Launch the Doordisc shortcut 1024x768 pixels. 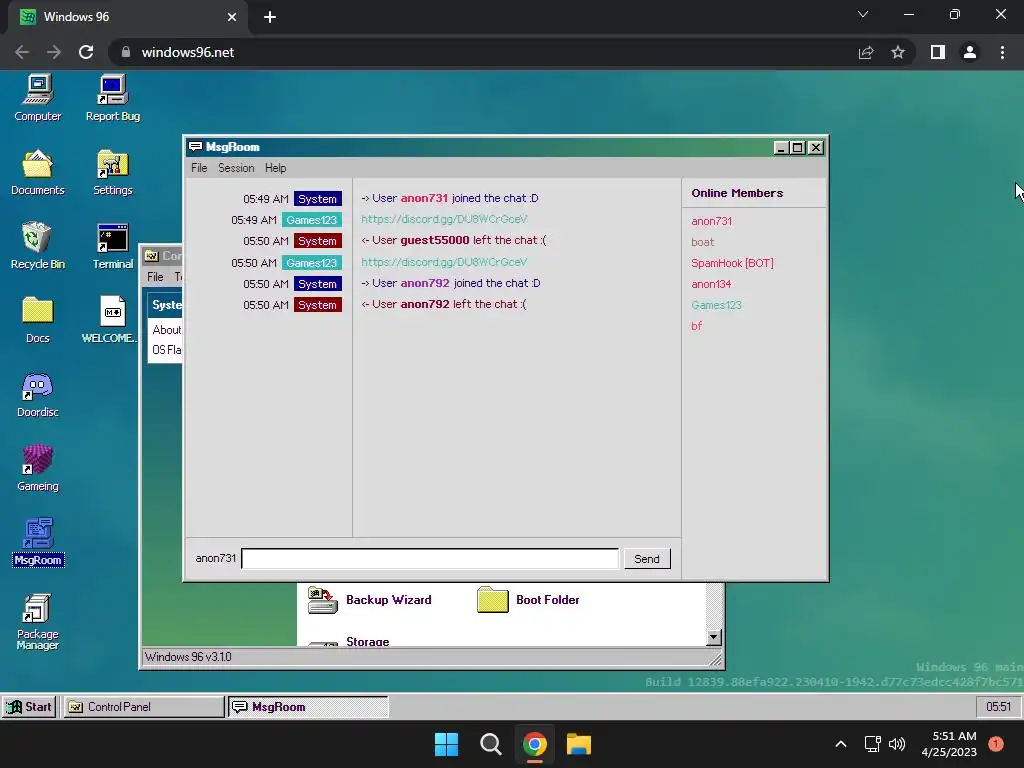38,394
